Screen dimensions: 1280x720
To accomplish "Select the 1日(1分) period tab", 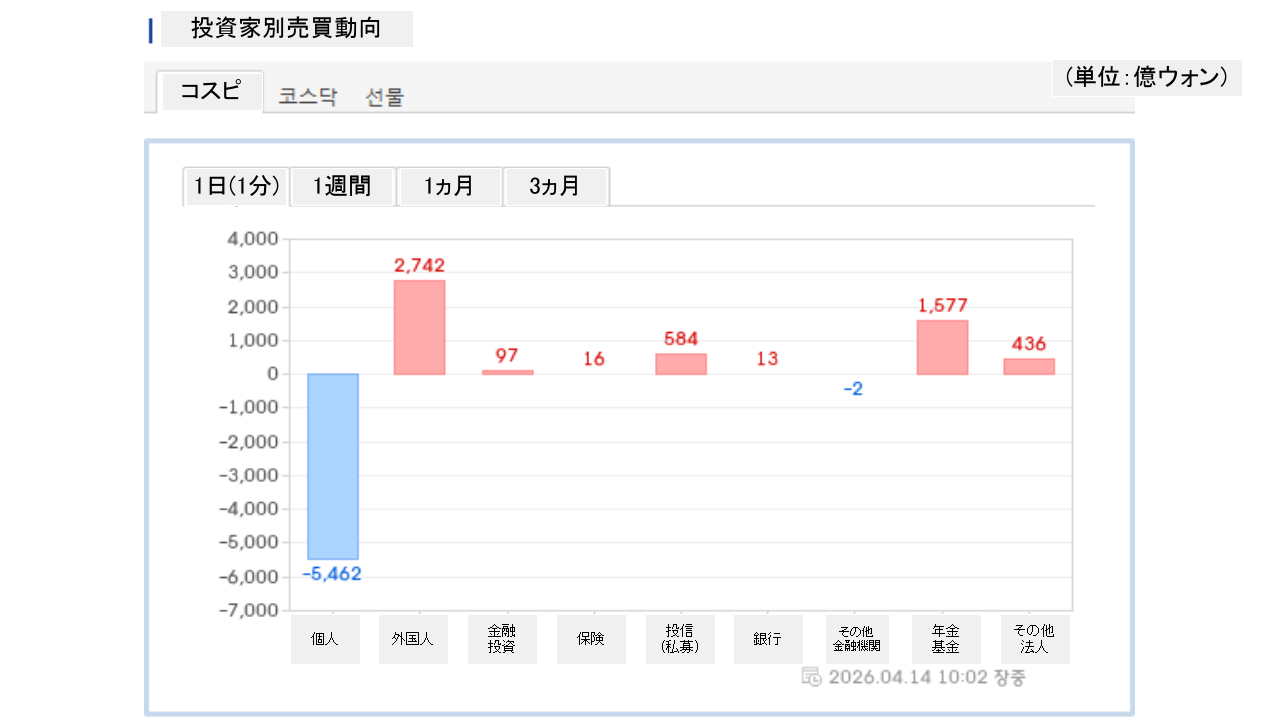I will point(236,186).
